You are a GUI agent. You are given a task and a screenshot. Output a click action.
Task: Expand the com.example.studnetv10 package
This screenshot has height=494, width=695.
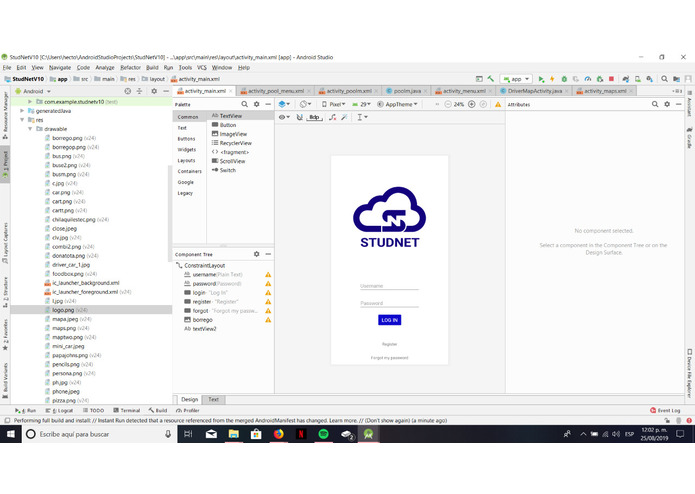click(x=30, y=101)
